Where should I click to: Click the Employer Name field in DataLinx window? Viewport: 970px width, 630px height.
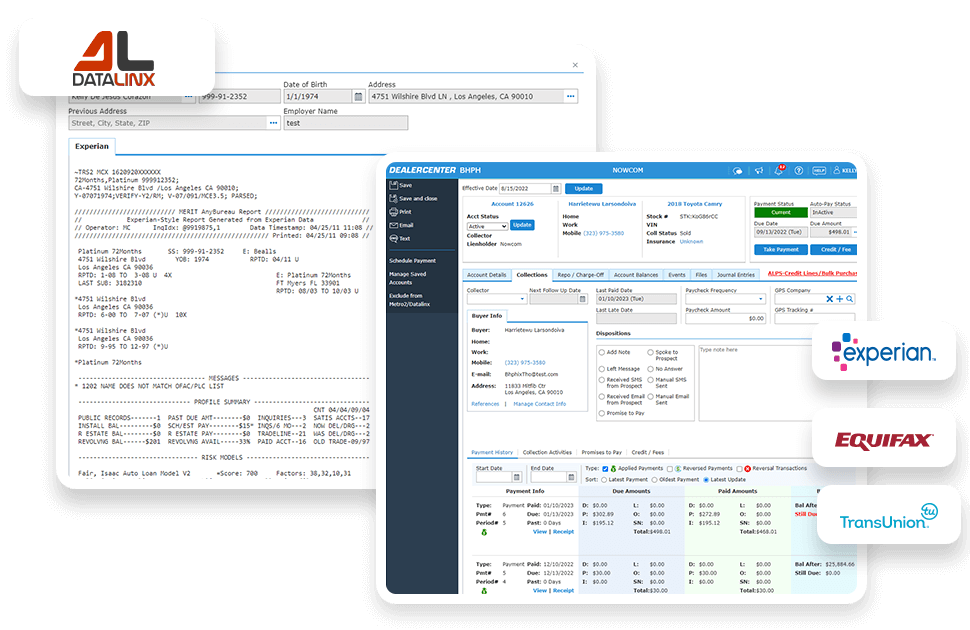point(346,123)
